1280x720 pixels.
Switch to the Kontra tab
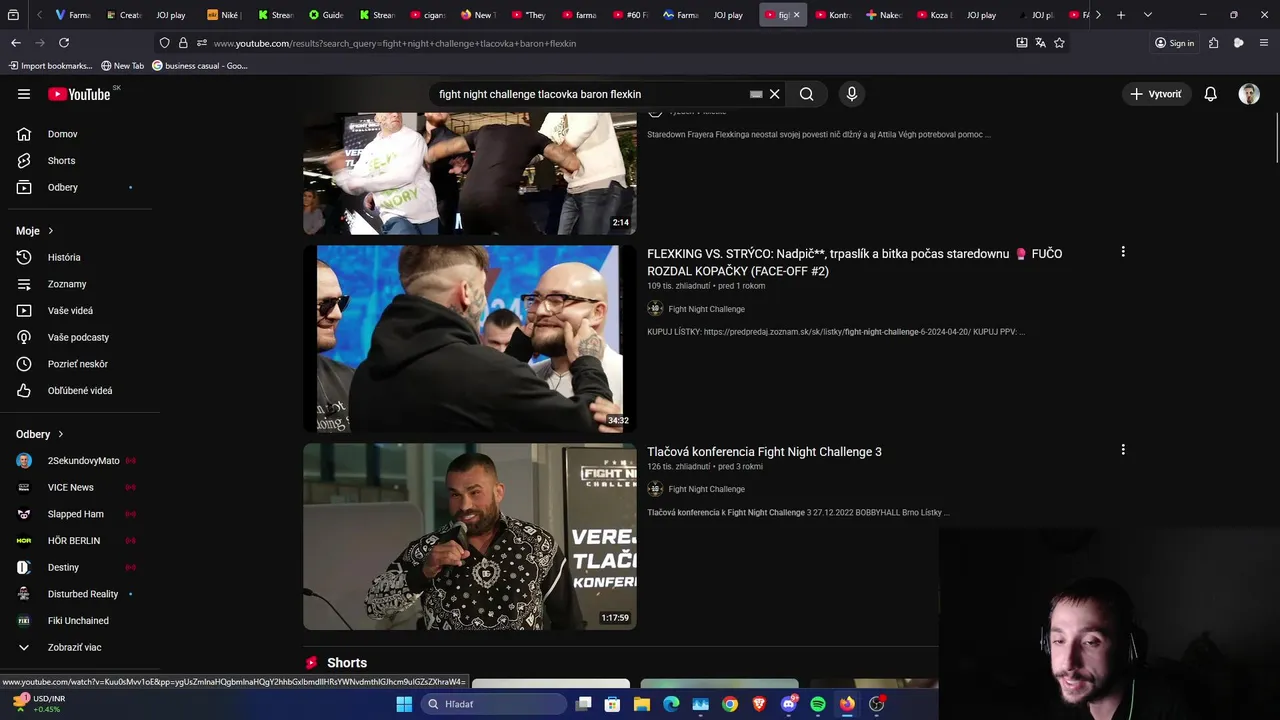click(834, 15)
